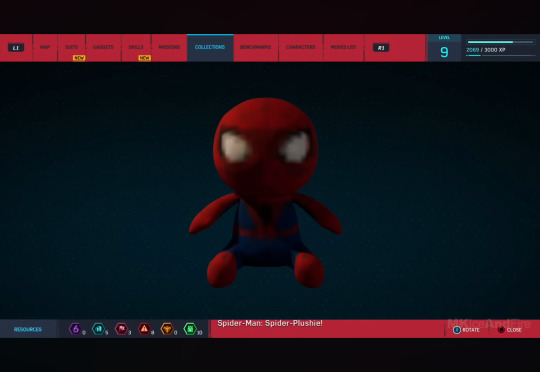Select the red warning-triangle token icon

(144, 329)
